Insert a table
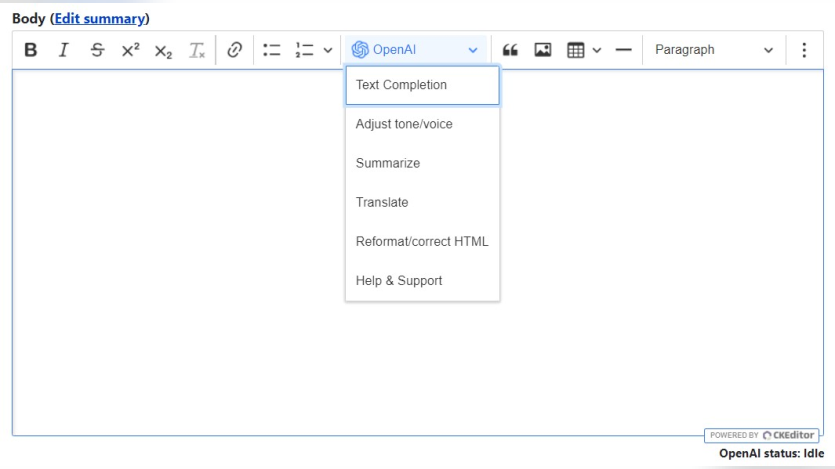The width and height of the screenshot is (835, 469). [x=576, y=50]
